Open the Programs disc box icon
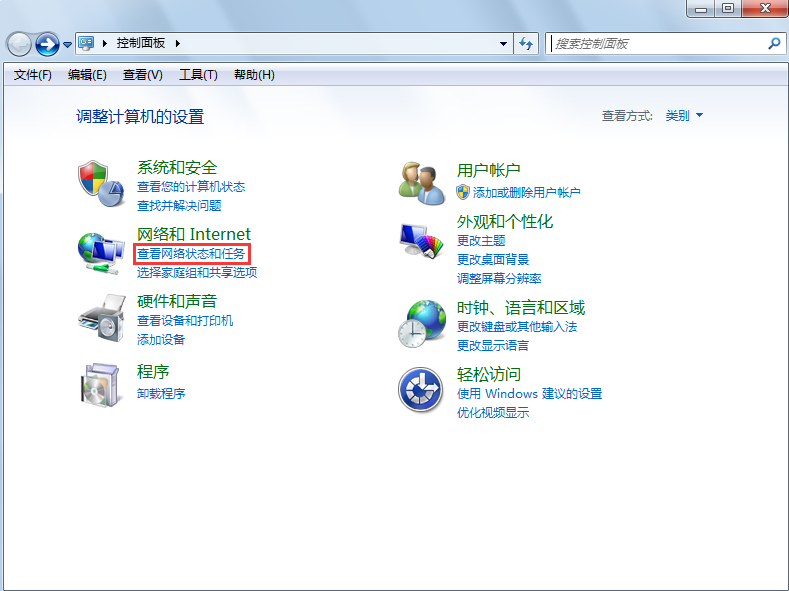Screen dimensions: 789x591 tap(101, 384)
